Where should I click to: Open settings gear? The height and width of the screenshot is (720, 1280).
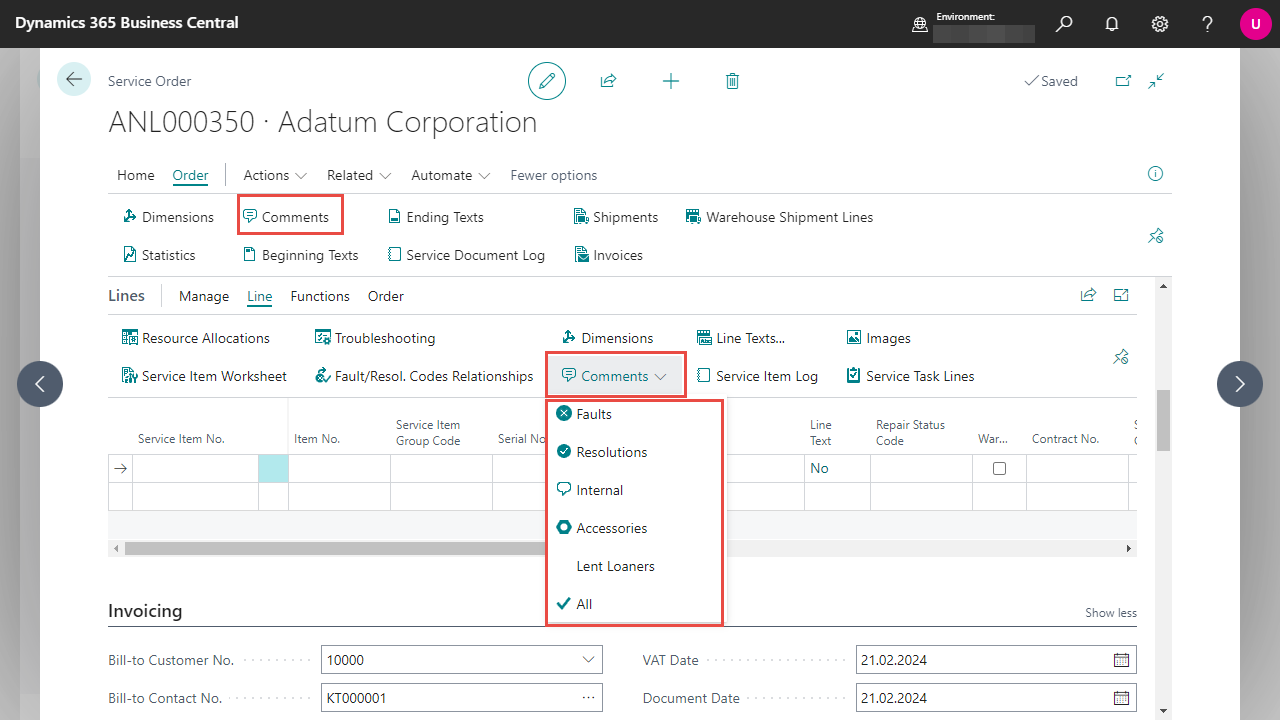pyautogui.click(x=1160, y=24)
